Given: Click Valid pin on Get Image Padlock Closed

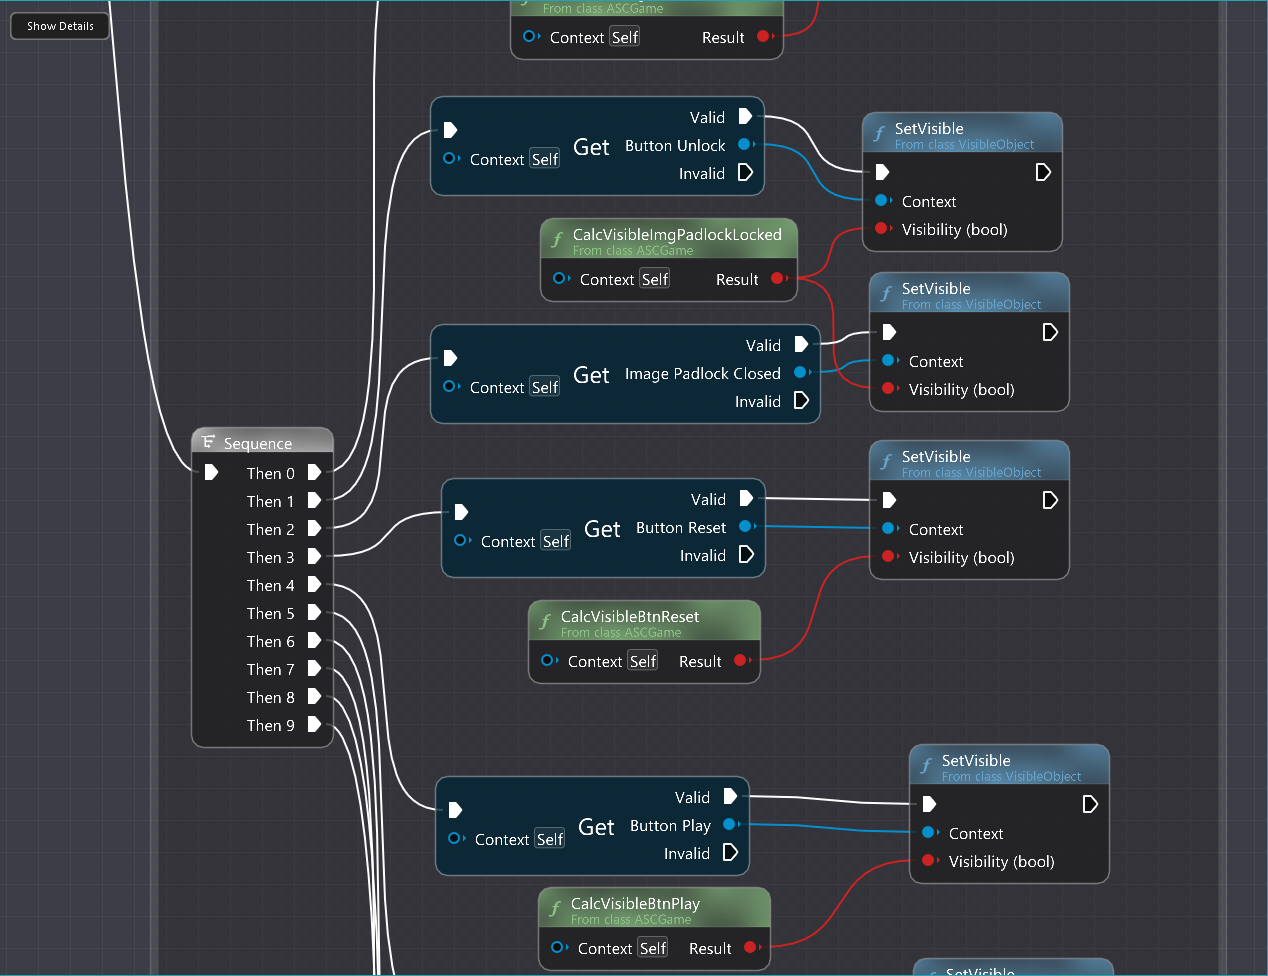Looking at the screenshot, I should pyautogui.click(x=801, y=344).
